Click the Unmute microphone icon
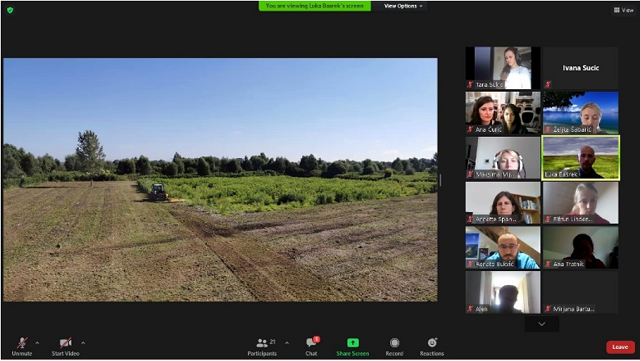Viewport: 640px width, 361px height. (22, 343)
